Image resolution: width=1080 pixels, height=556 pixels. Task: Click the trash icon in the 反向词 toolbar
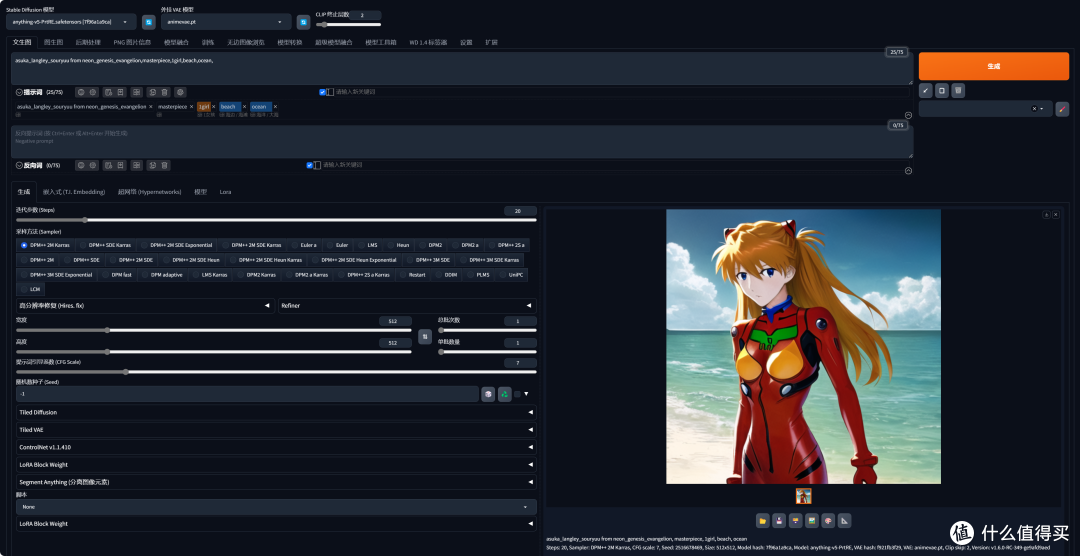(165, 165)
